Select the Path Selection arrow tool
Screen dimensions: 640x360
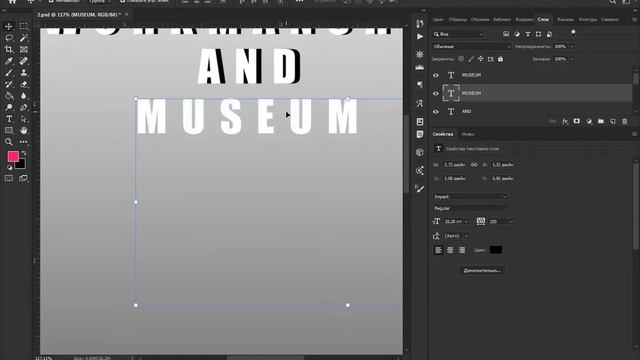24,119
